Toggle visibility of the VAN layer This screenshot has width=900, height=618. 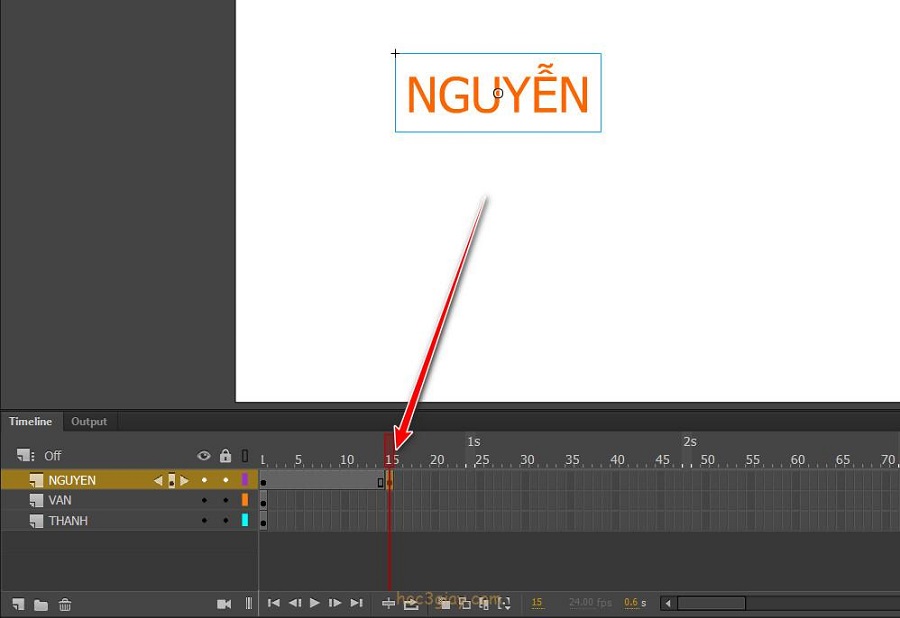pyautogui.click(x=204, y=500)
